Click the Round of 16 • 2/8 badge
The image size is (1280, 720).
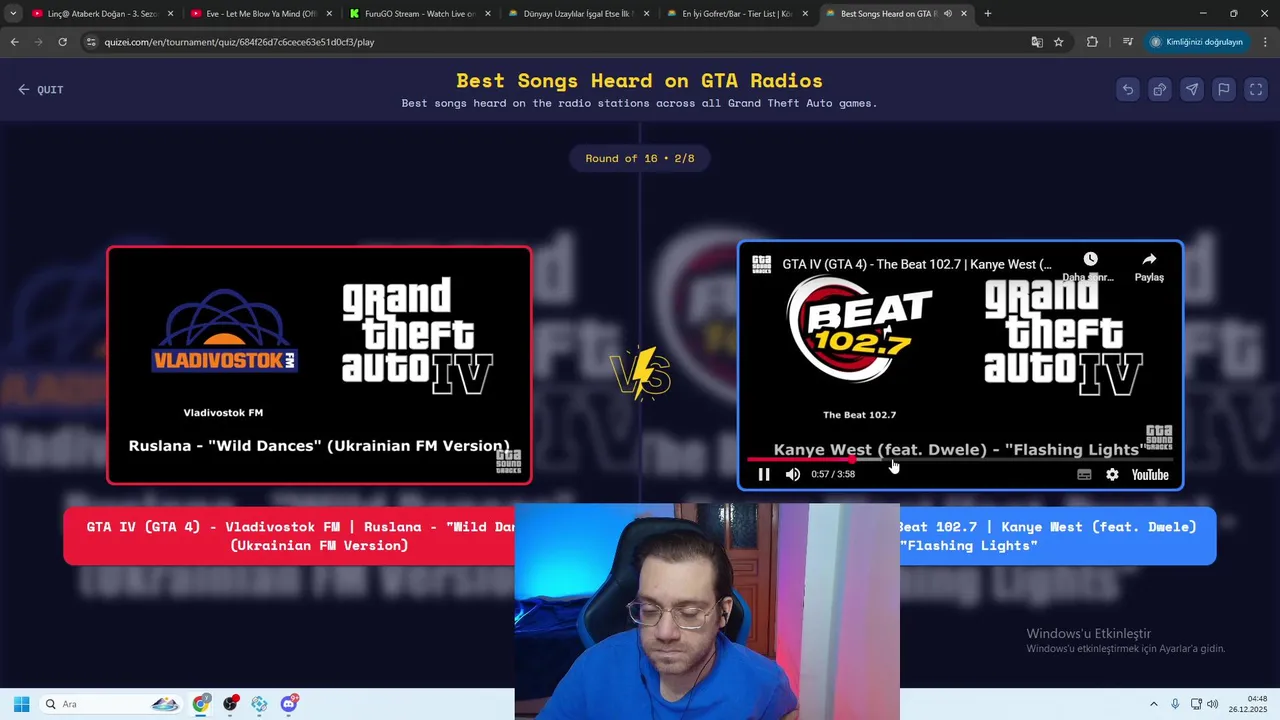click(x=640, y=158)
